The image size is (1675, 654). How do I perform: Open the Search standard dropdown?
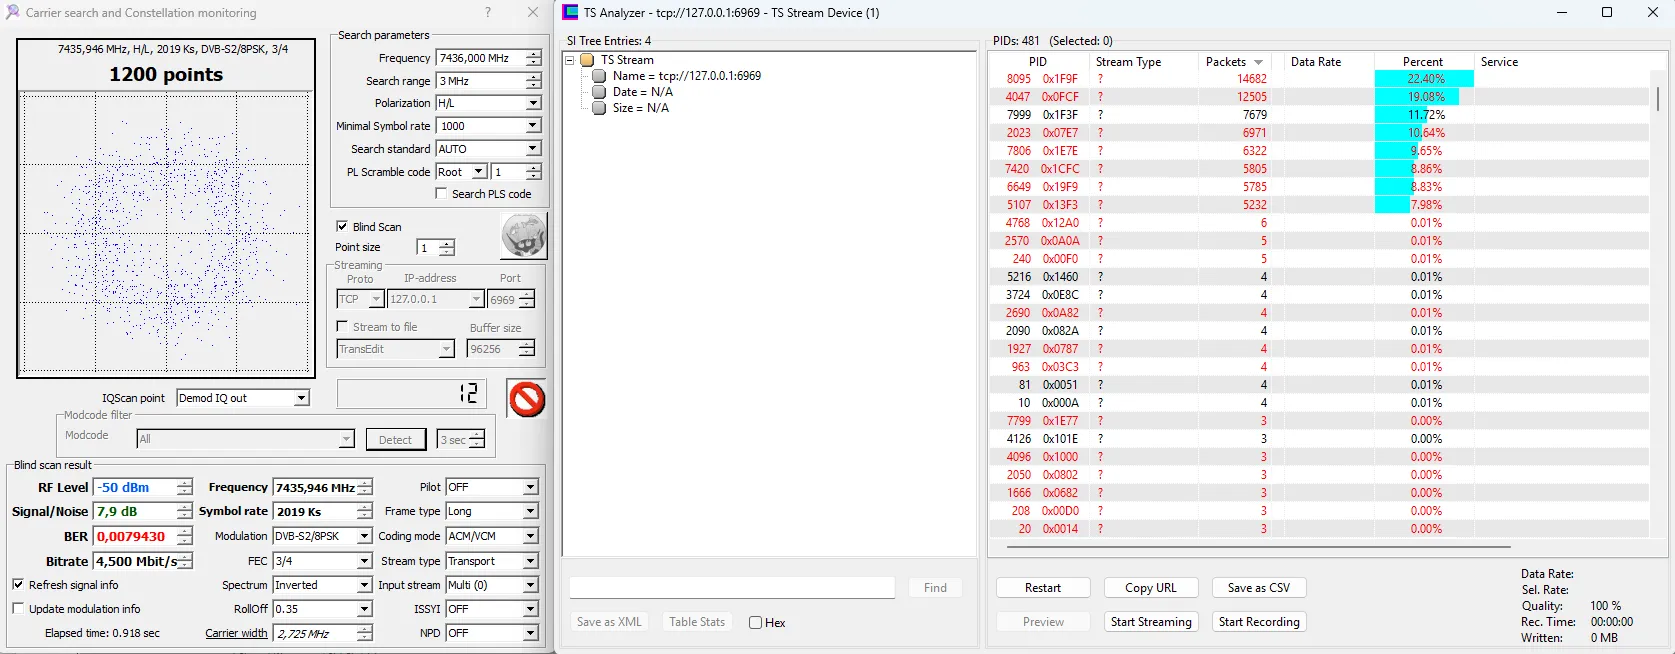(532, 149)
